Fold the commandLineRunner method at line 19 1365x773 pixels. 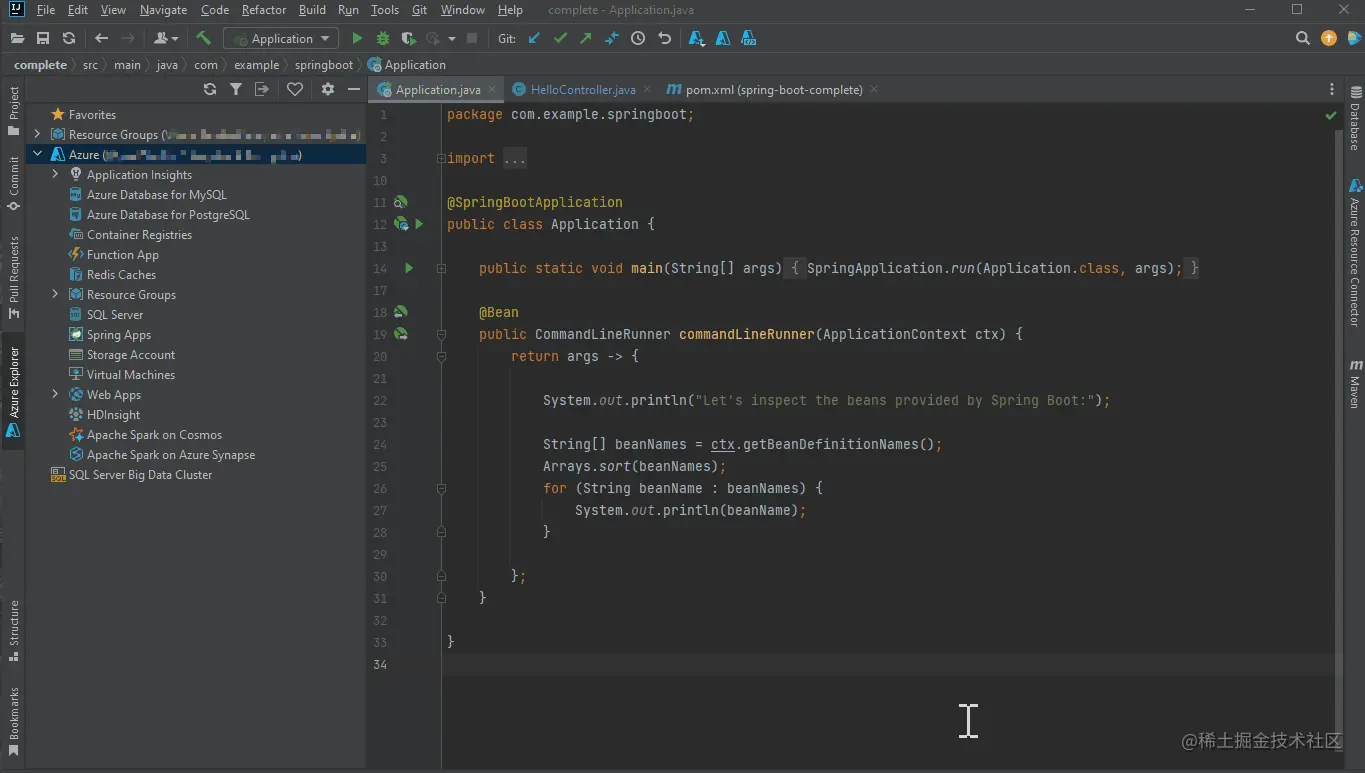[441, 334]
